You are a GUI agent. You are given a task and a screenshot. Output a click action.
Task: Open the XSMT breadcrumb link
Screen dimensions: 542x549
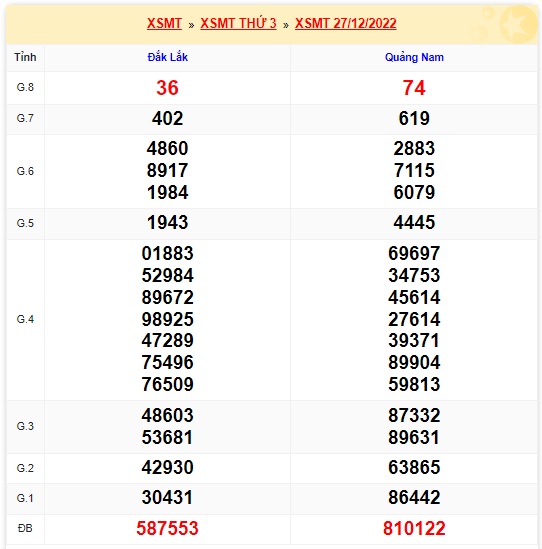tap(164, 23)
